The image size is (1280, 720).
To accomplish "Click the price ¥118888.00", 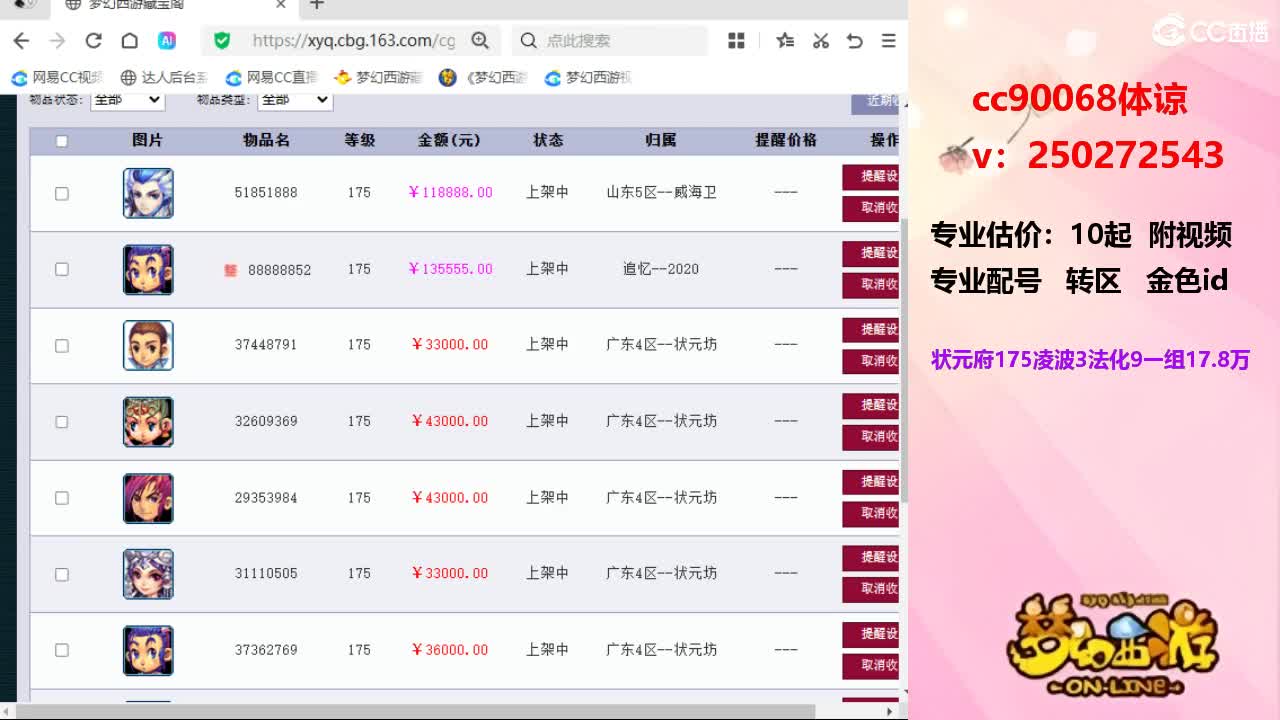I will coord(450,192).
